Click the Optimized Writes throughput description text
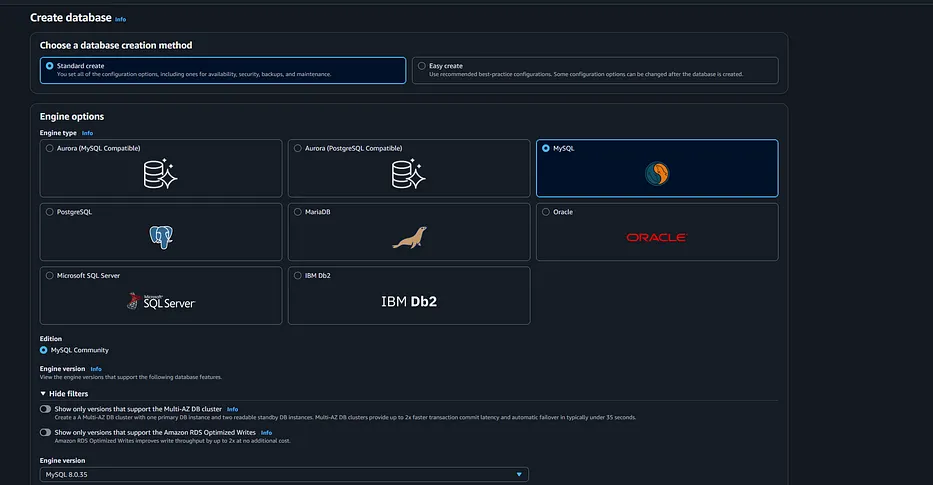This screenshot has width=933, height=485. 173,441
